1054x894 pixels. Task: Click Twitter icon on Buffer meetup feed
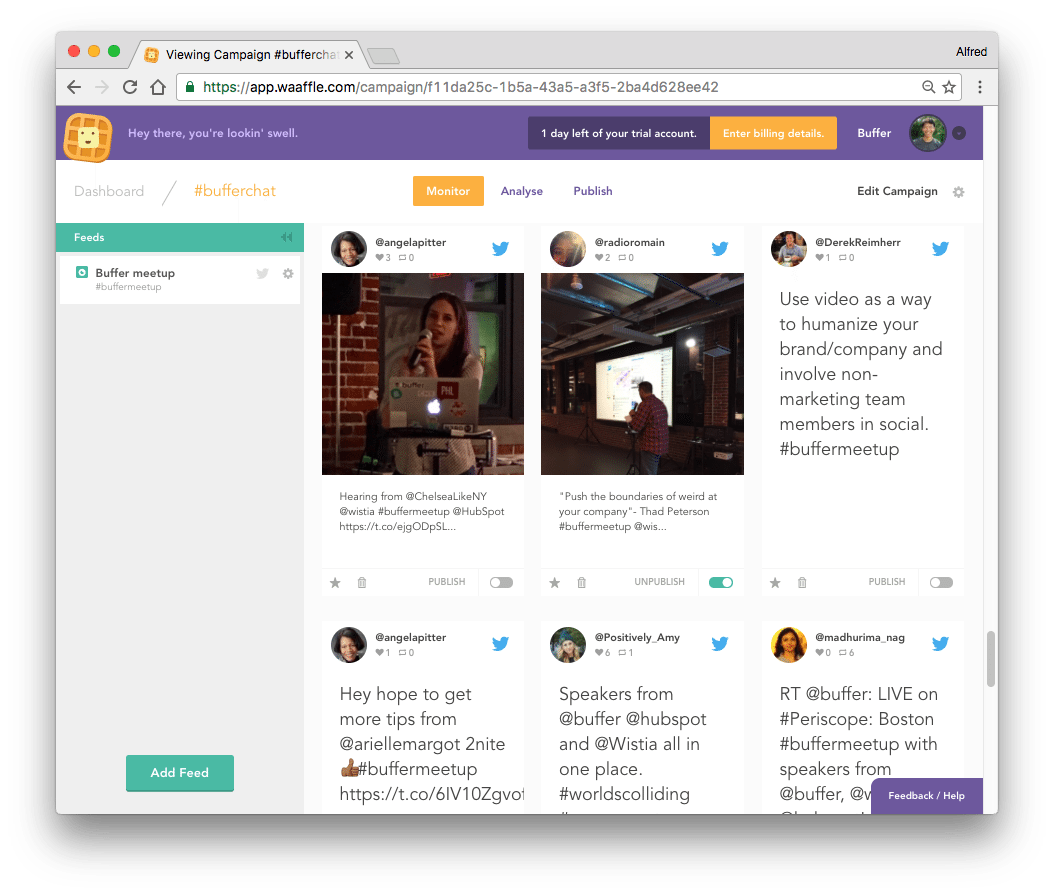pyautogui.click(x=262, y=274)
